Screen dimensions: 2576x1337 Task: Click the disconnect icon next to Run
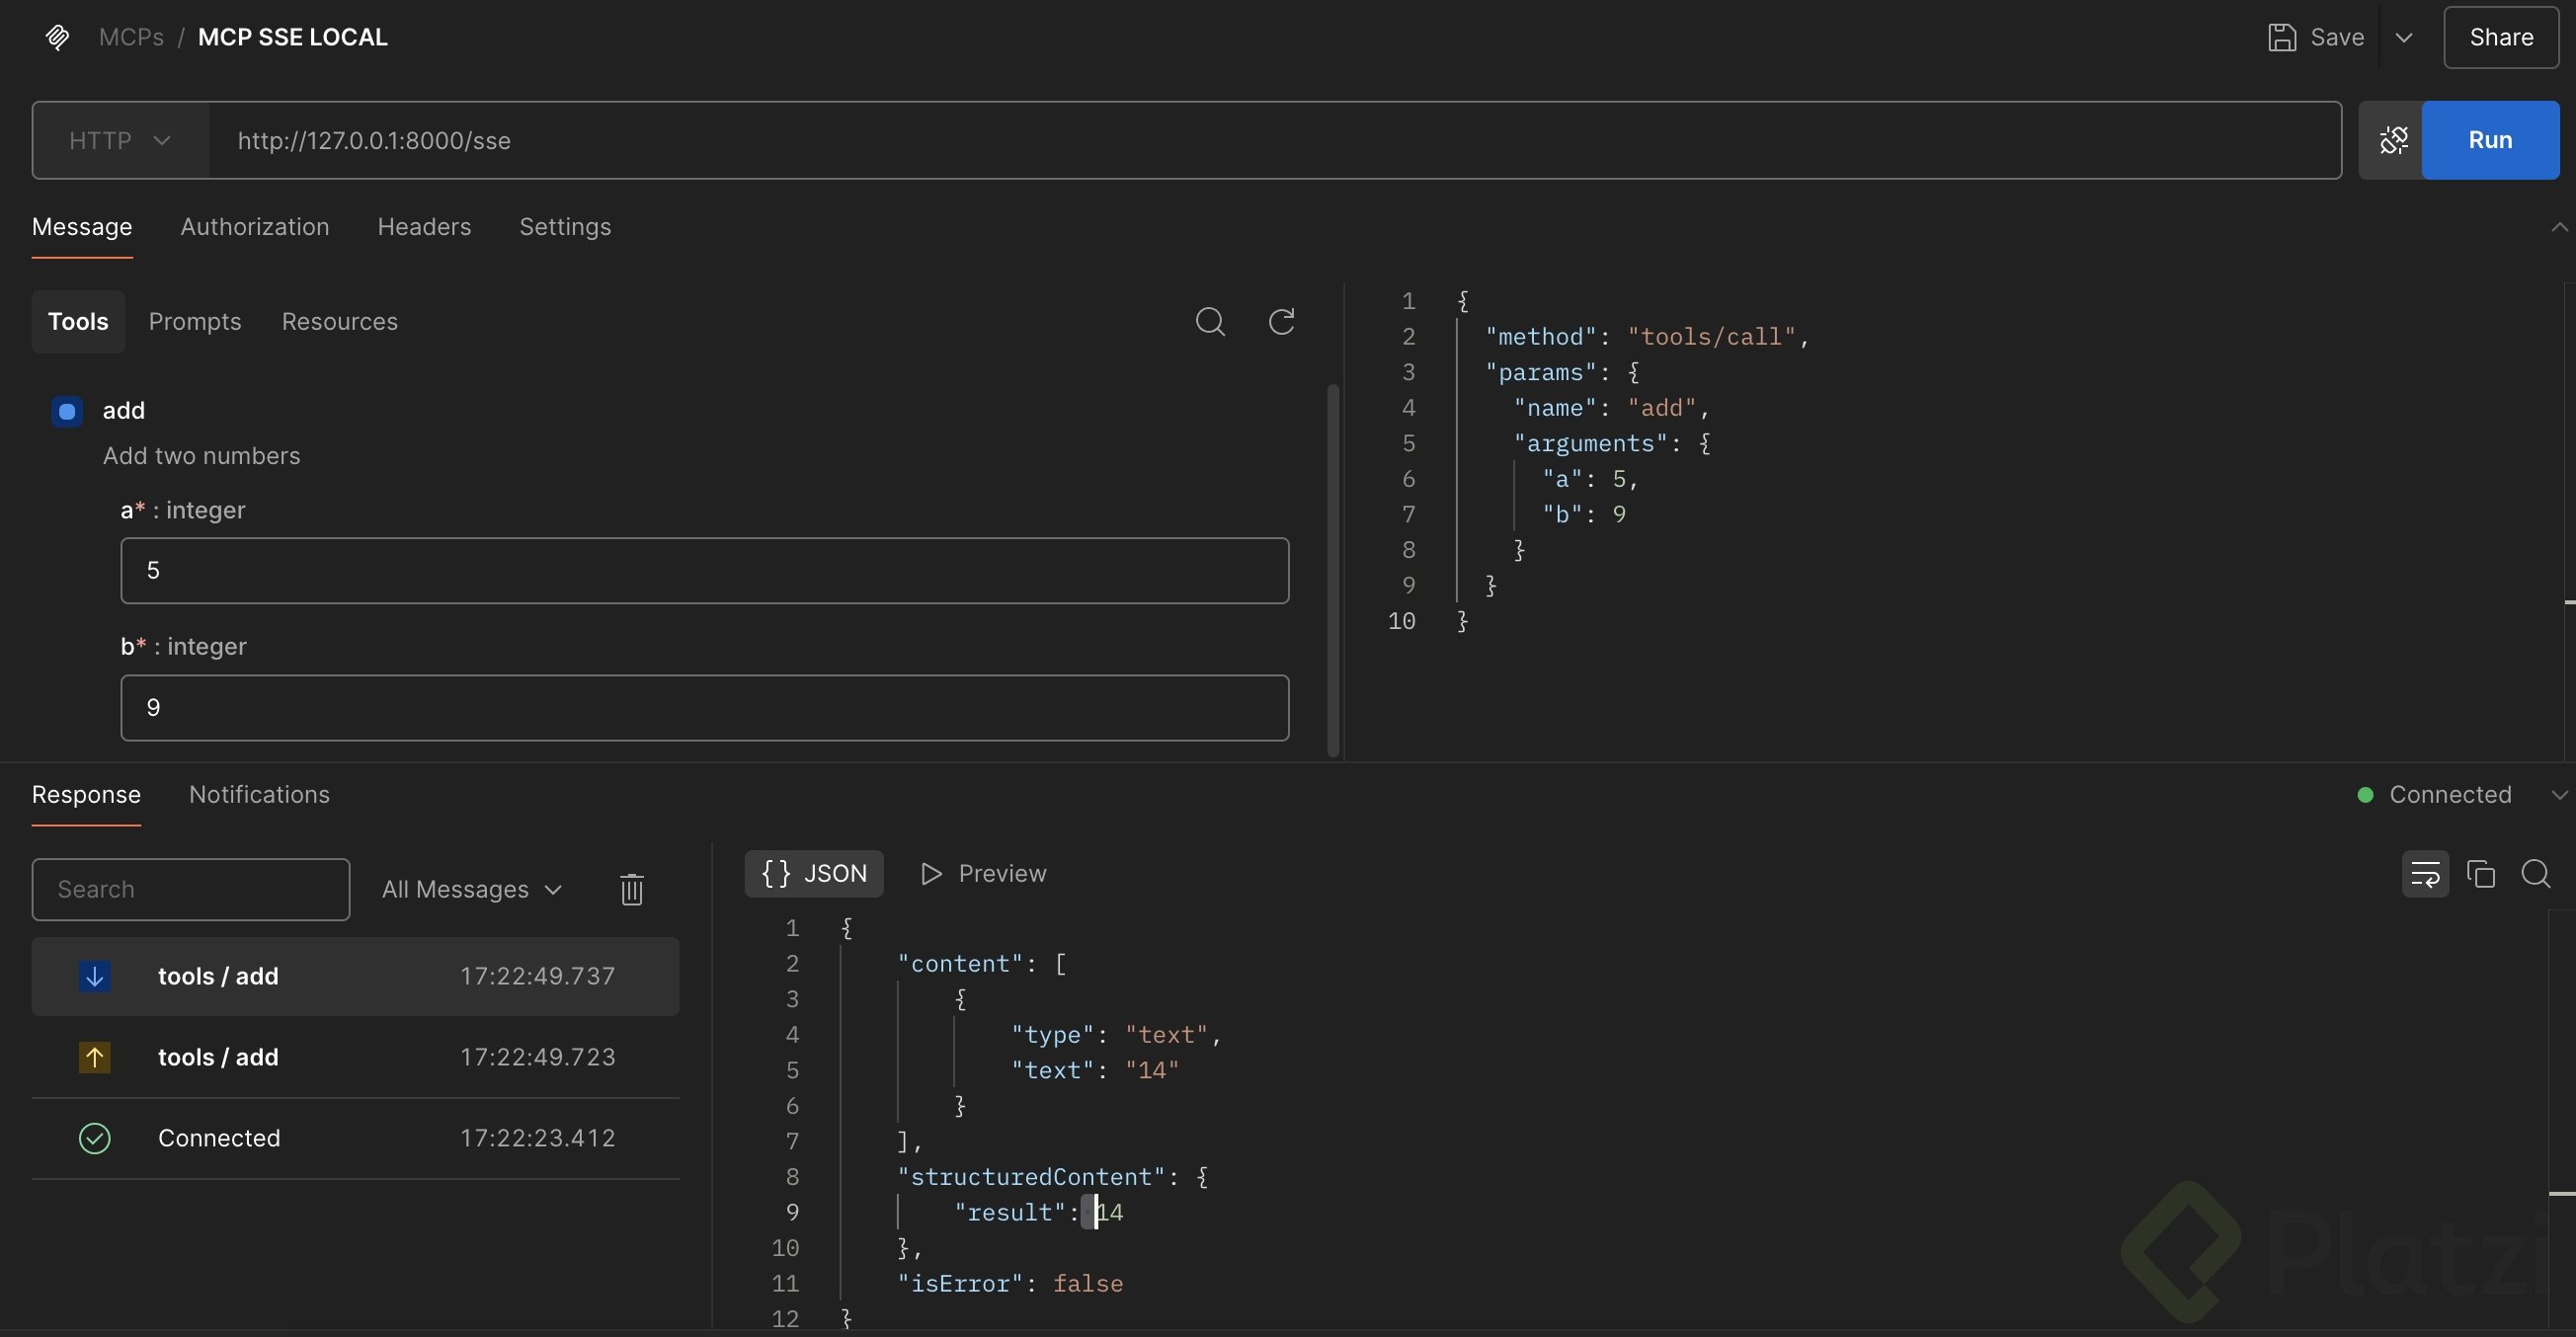point(2393,140)
